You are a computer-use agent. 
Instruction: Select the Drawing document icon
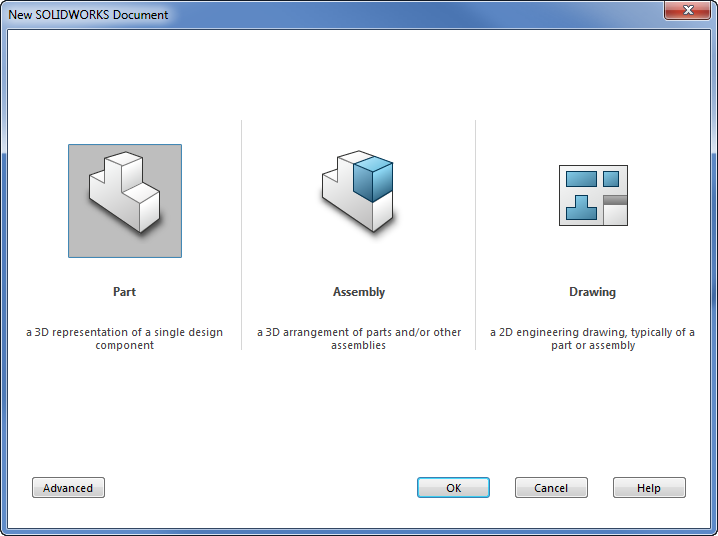(593, 195)
